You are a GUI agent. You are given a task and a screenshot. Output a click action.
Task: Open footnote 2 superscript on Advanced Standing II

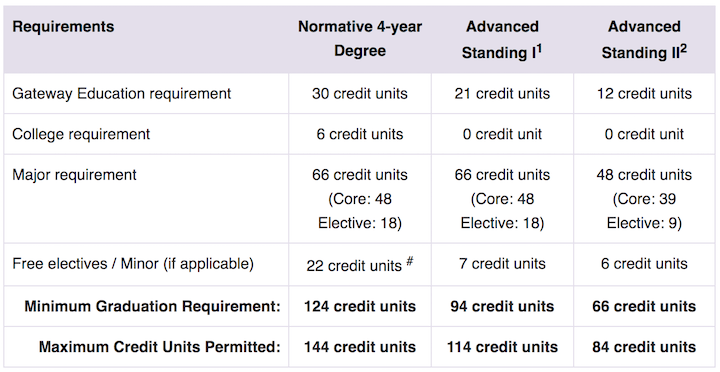[x=683, y=49]
